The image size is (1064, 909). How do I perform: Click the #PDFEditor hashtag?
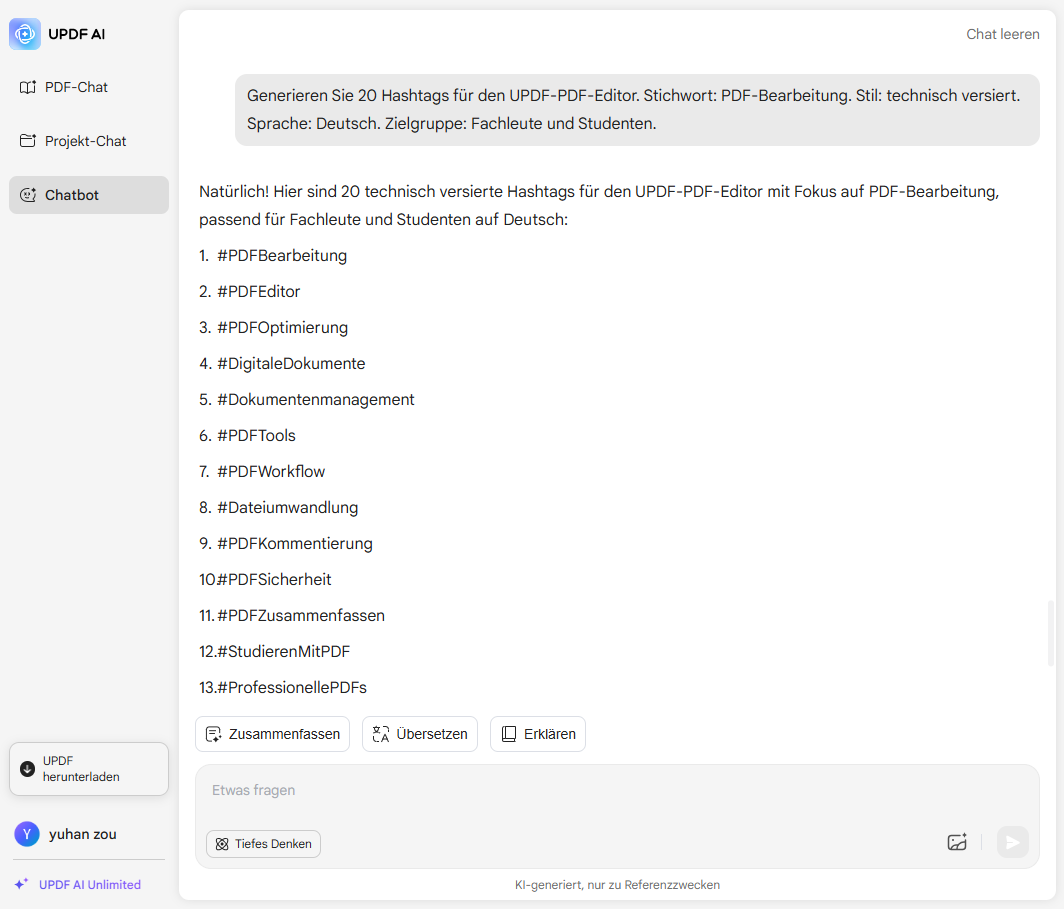[259, 292]
